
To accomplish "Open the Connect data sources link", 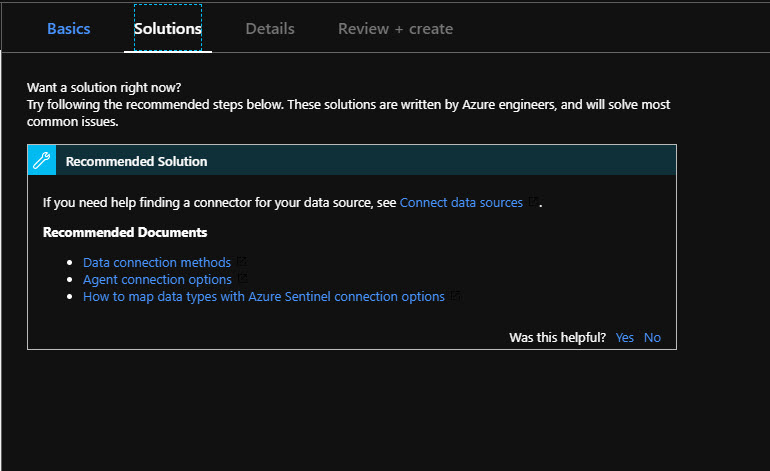I will (461, 202).
